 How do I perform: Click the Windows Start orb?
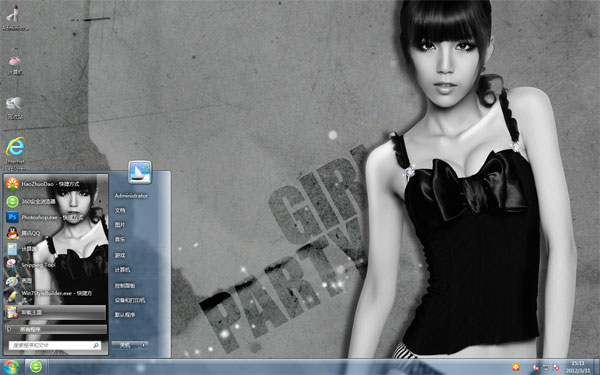pyautogui.click(x=11, y=367)
